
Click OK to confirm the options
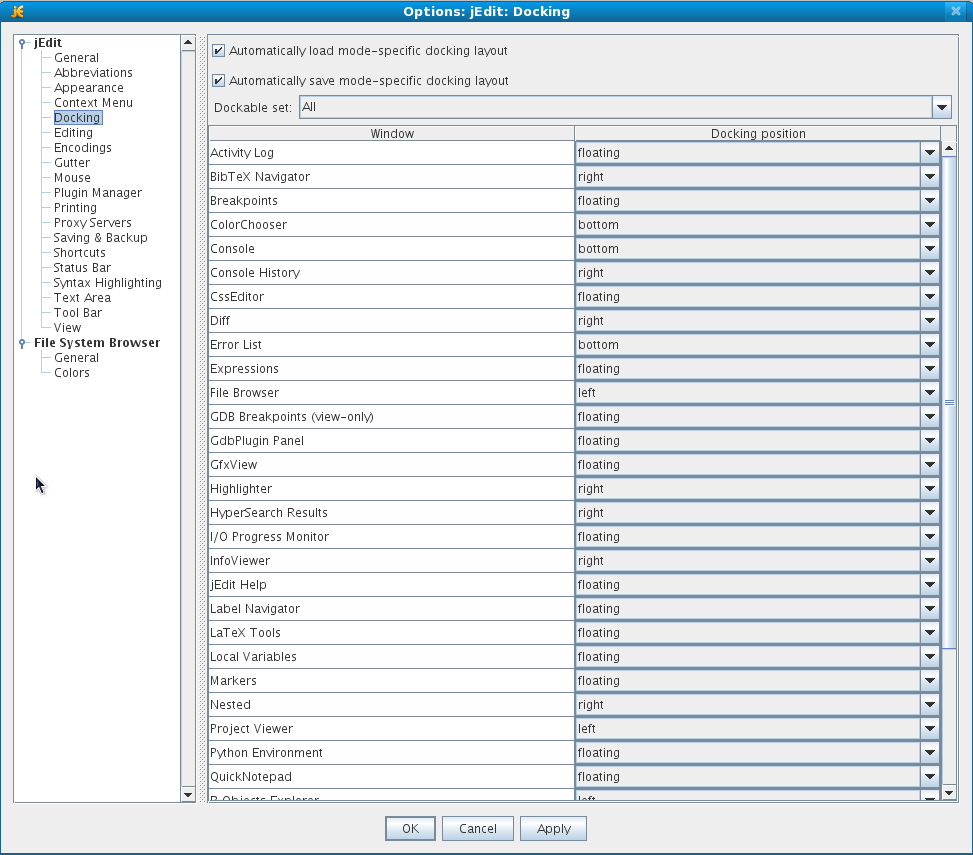pos(410,829)
